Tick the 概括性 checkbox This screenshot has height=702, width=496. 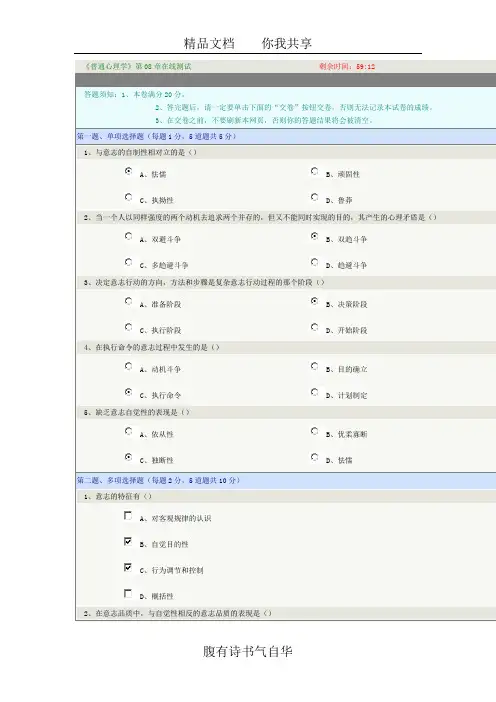[x=128, y=594]
